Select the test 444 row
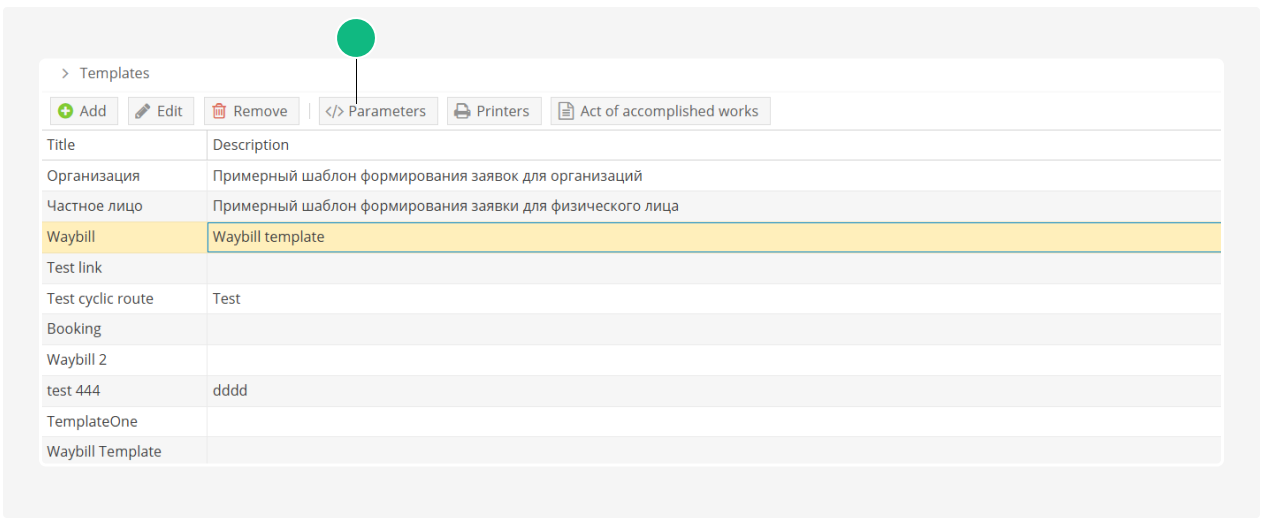The height and width of the screenshot is (521, 1263). 74,391
